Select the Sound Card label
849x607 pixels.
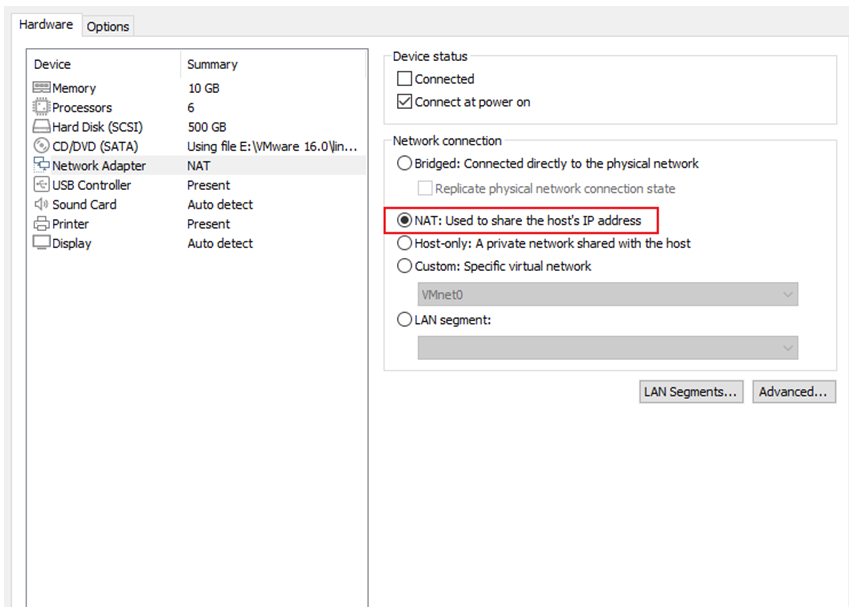coord(84,205)
